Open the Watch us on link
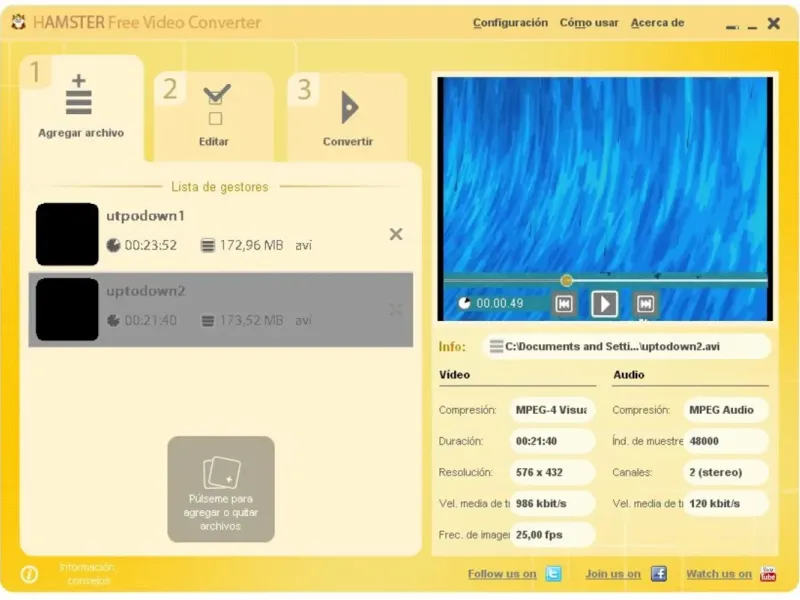This screenshot has height=600, width=800. click(719, 574)
